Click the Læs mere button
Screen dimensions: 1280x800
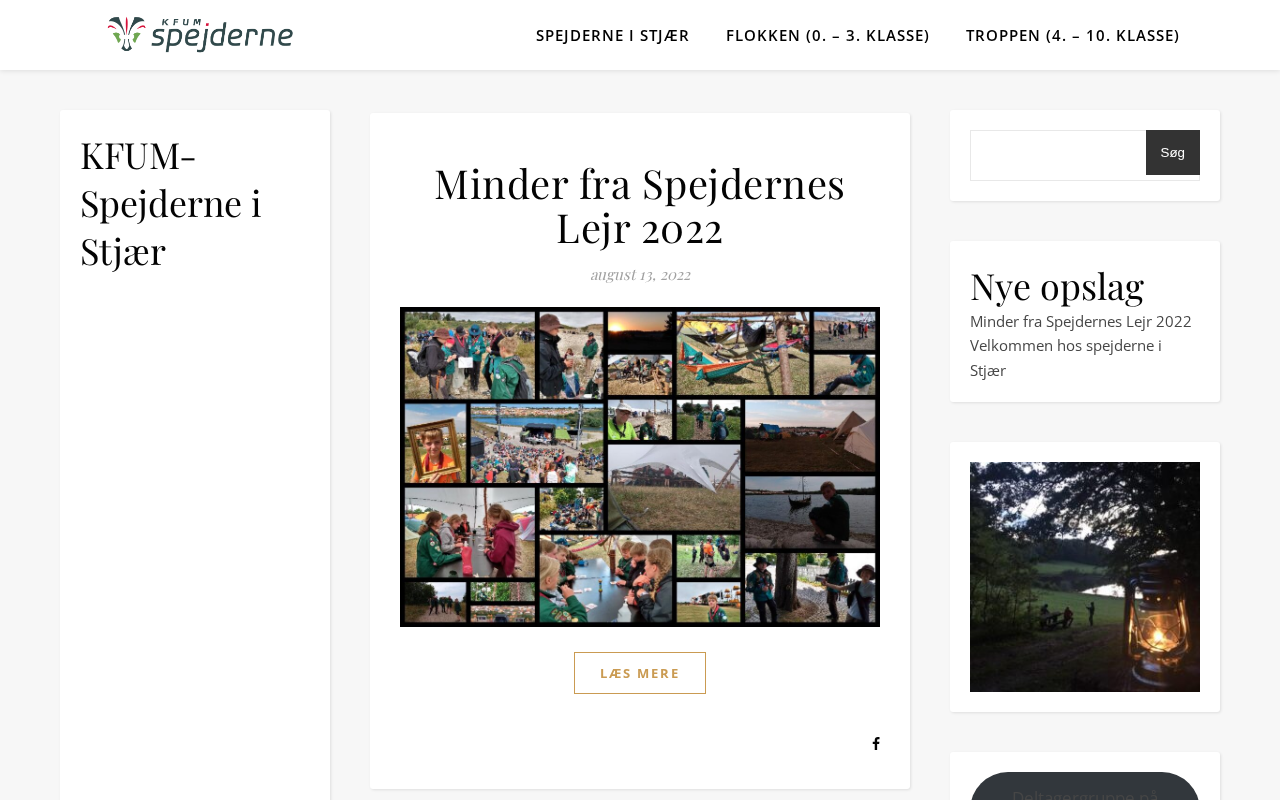click(640, 673)
